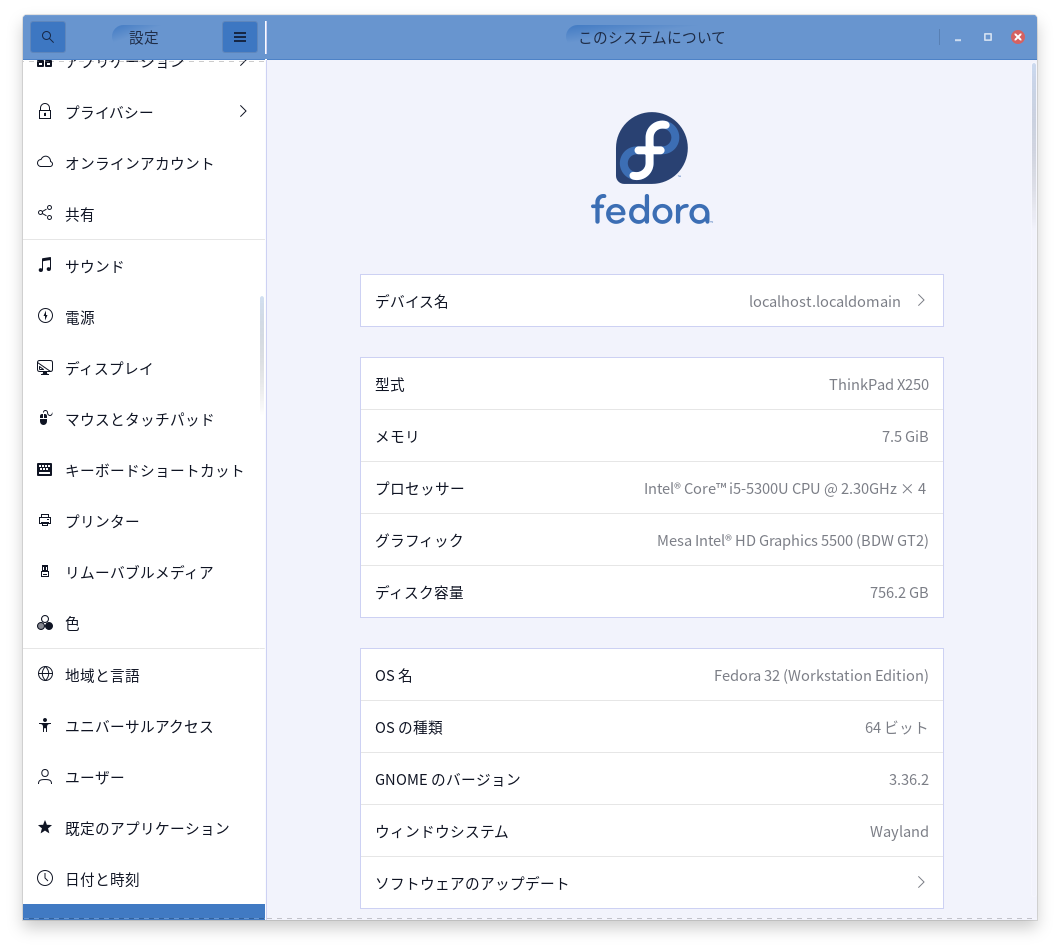Open ユニバーサルアクセス settings
The height and width of the screenshot is (951, 1060).
tap(144, 726)
